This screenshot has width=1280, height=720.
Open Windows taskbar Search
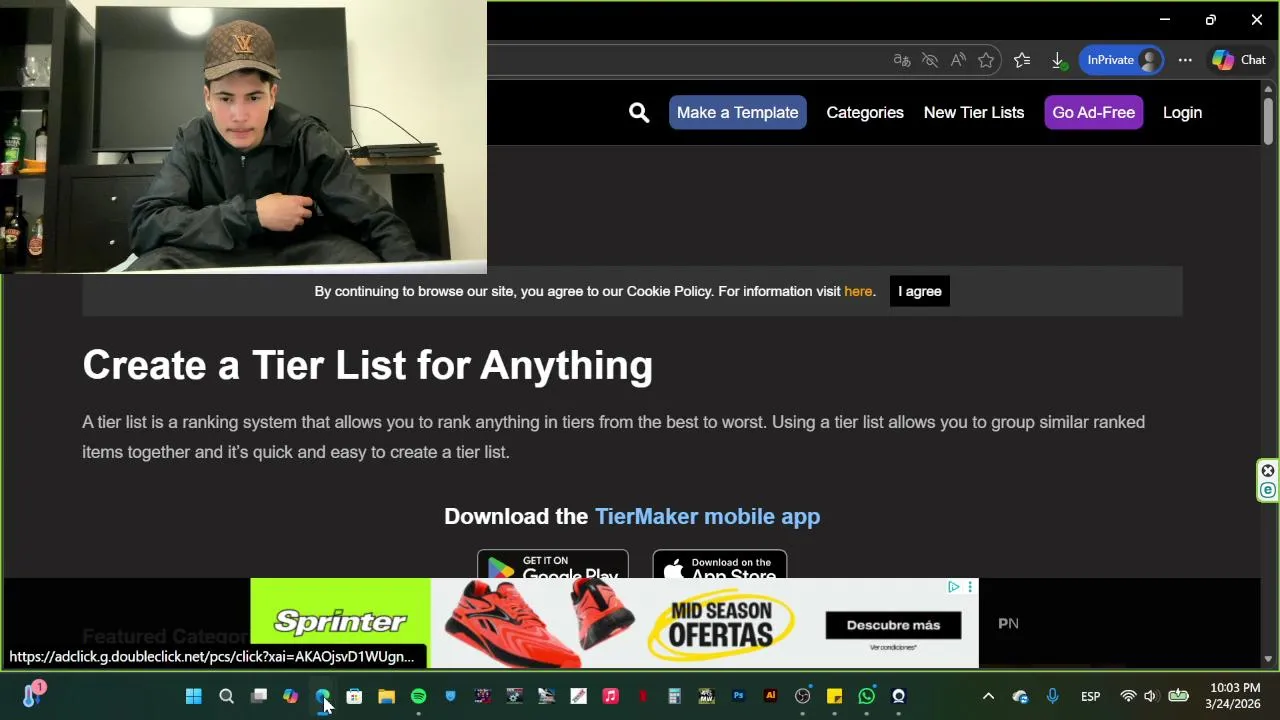point(226,696)
